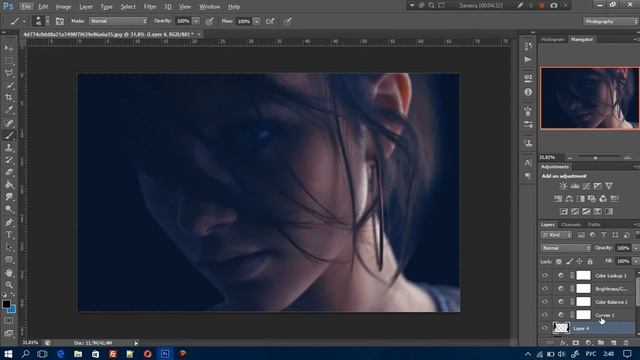Viewport: 640px width, 360px height.
Task: Select the Pen tool
Action: 9,222
